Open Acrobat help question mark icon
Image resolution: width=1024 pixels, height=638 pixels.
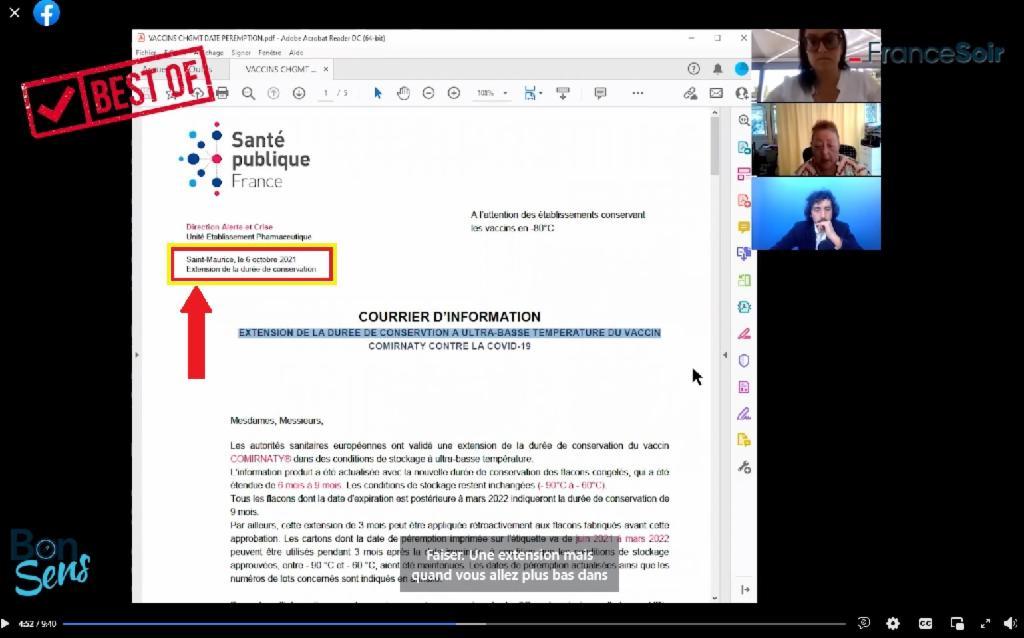694,69
